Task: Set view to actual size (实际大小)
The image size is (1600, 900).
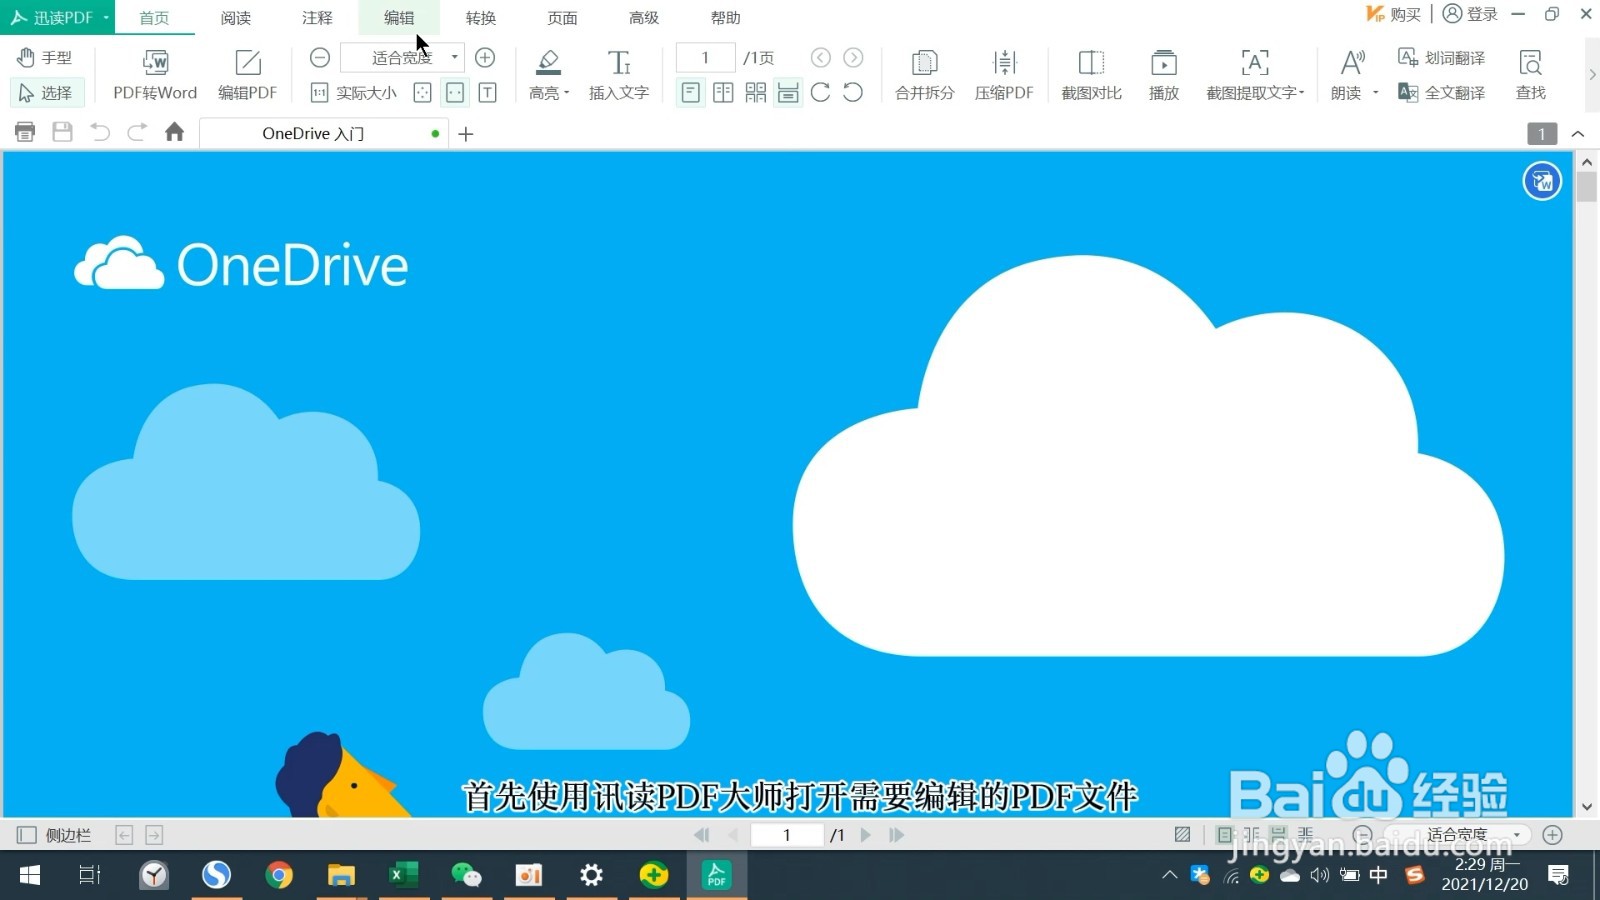Action: 354,93
